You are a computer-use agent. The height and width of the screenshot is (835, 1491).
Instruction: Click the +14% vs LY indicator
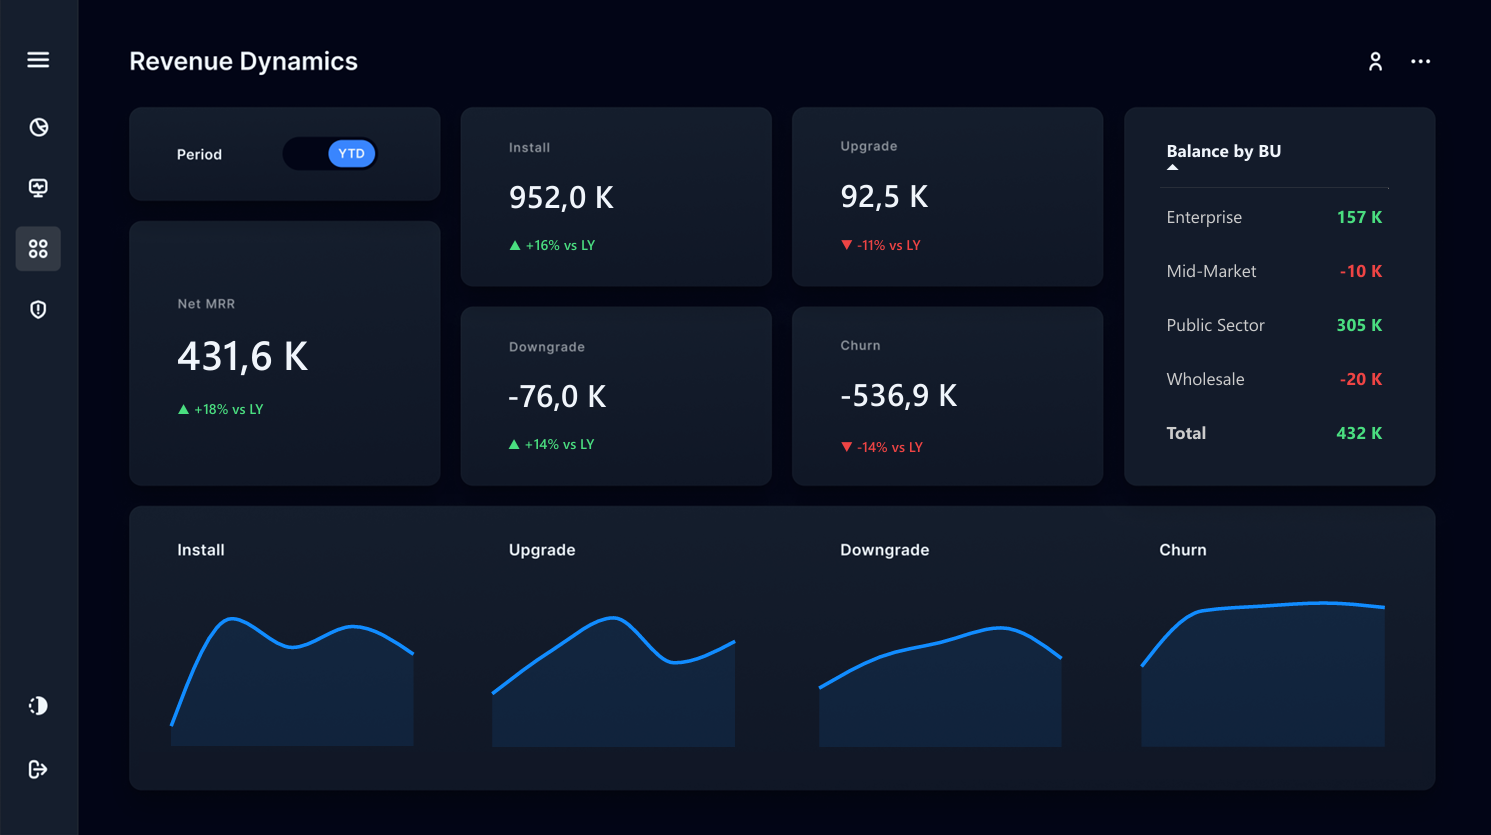(551, 444)
